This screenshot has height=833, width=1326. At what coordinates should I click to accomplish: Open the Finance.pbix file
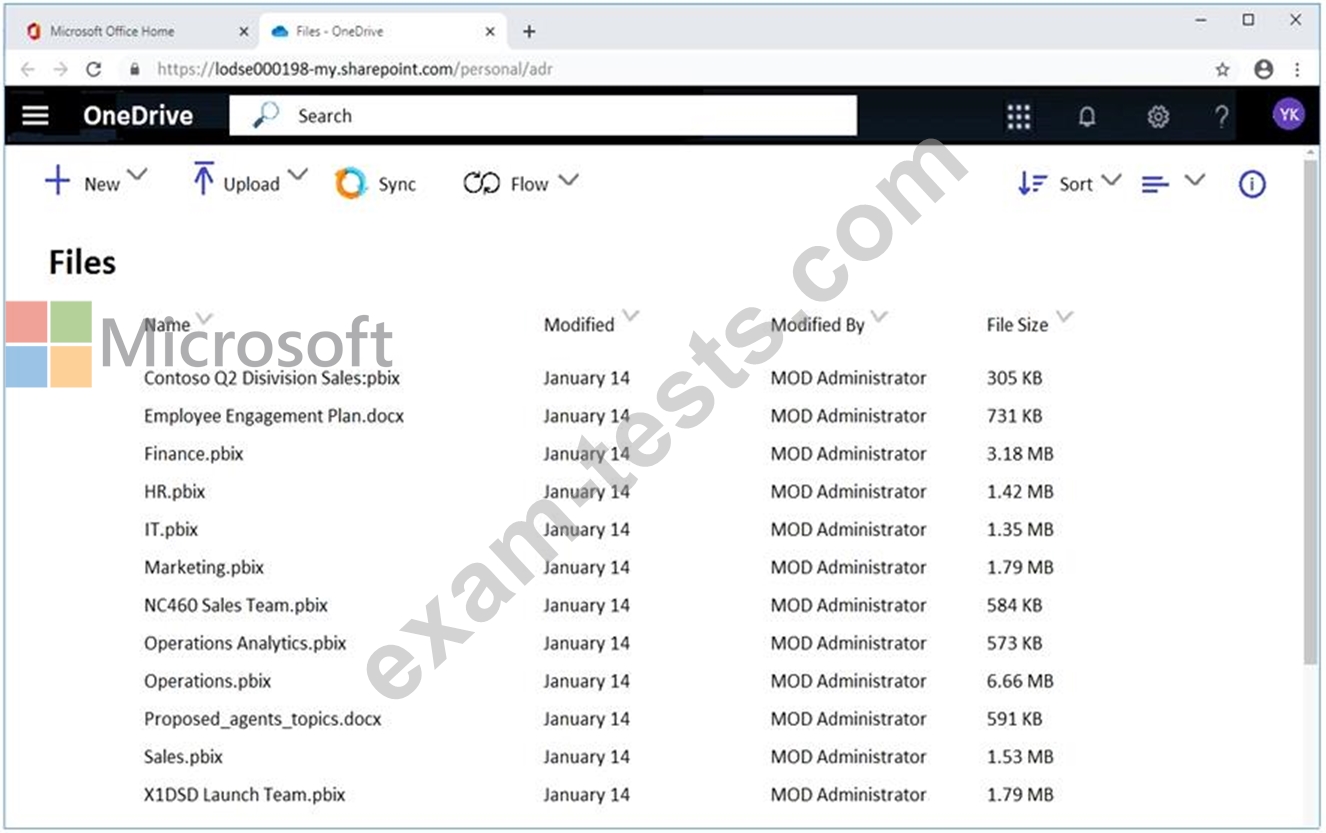[194, 454]
